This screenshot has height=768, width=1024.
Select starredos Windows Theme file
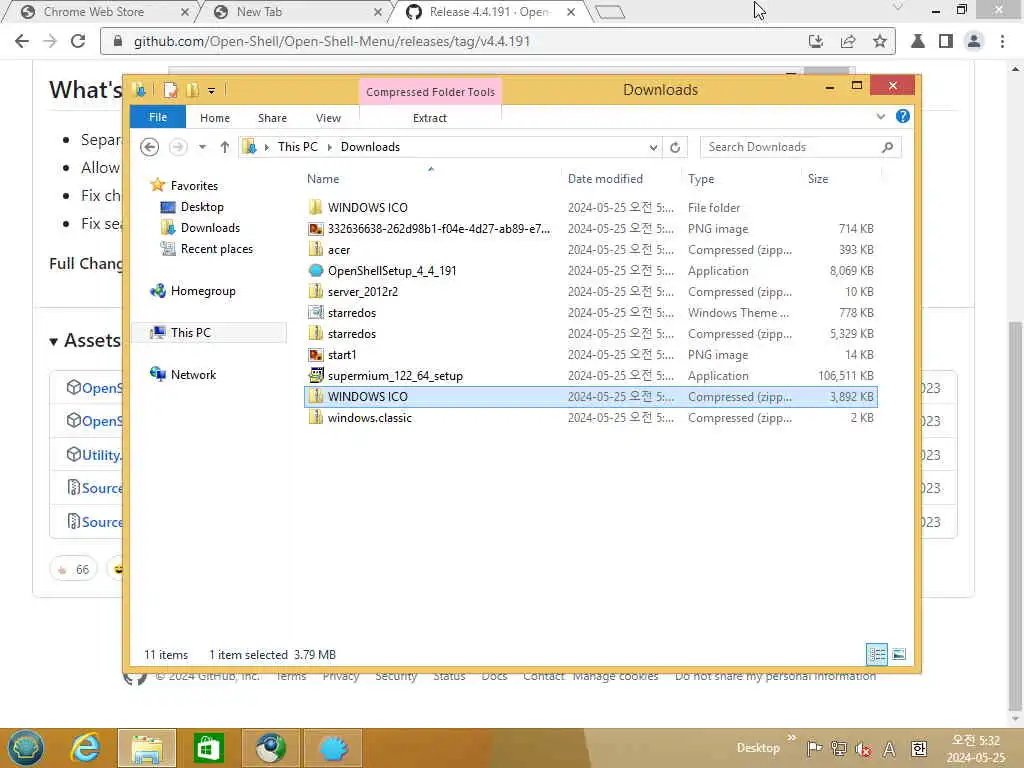(x=590, y=312)
